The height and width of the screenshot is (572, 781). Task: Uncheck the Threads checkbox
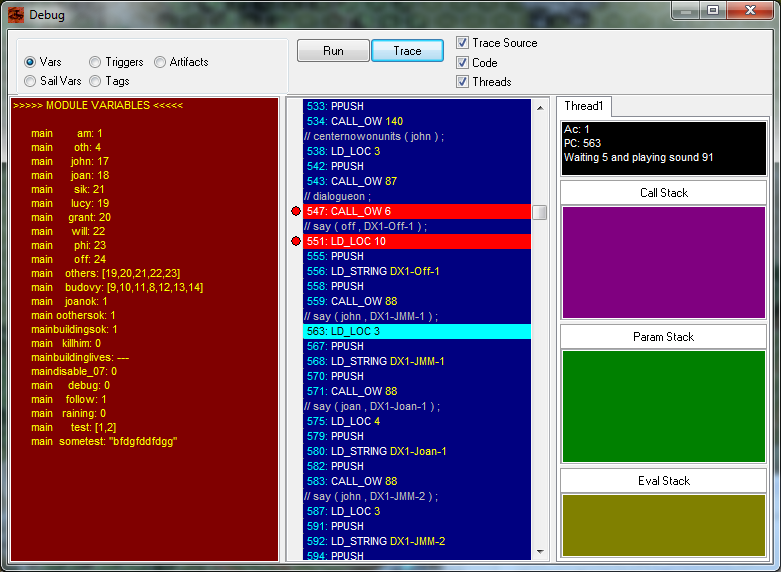462,82
